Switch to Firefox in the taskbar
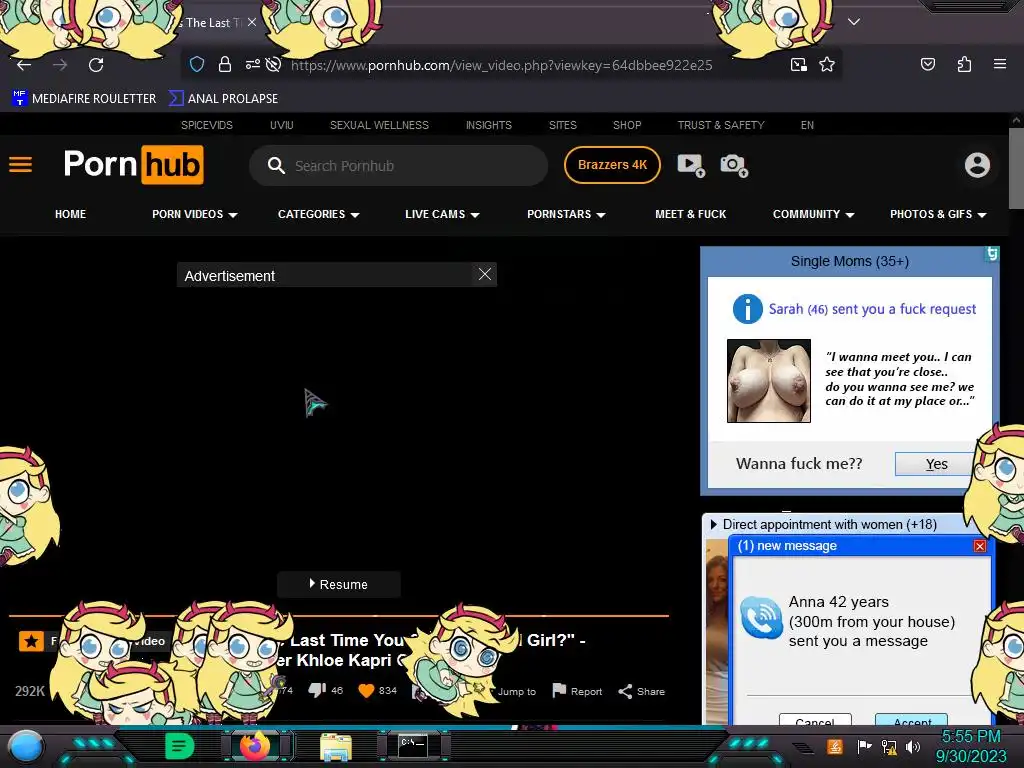 pos(255,746)
